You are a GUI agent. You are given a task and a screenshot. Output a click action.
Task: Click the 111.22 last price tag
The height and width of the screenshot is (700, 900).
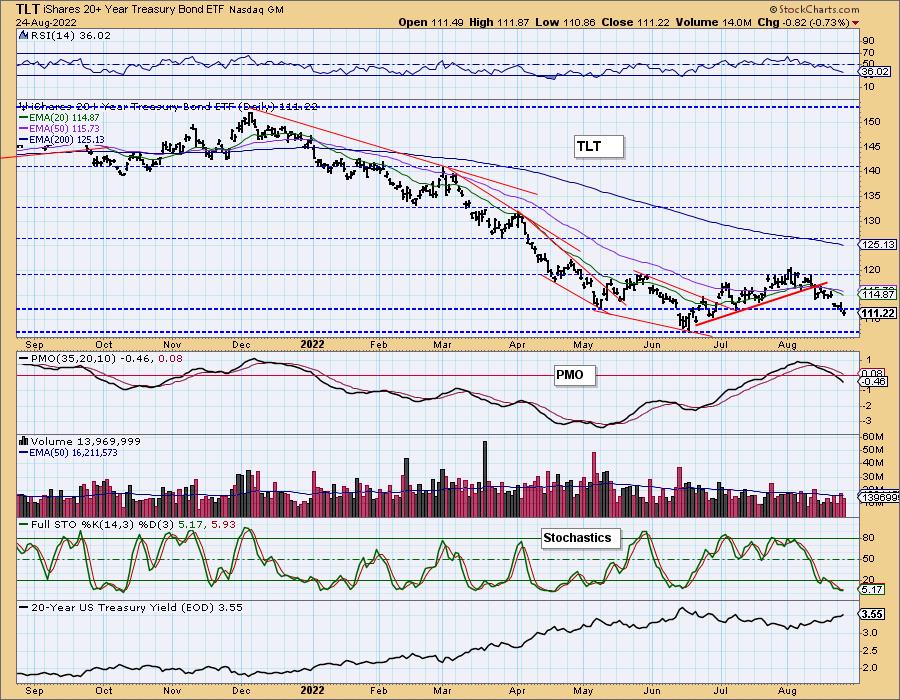point(879,313)
